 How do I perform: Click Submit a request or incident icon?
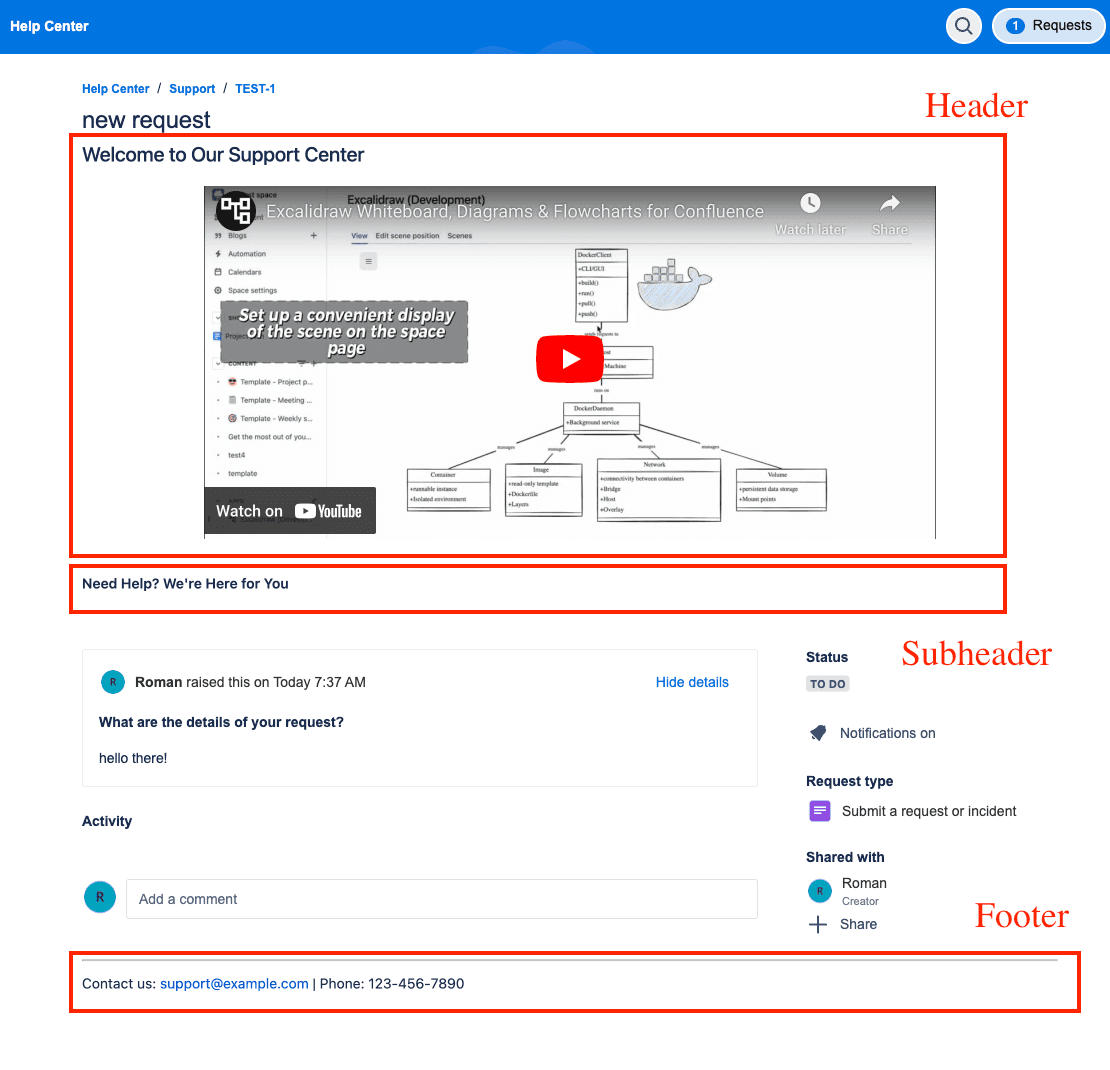tap(819, 811)
